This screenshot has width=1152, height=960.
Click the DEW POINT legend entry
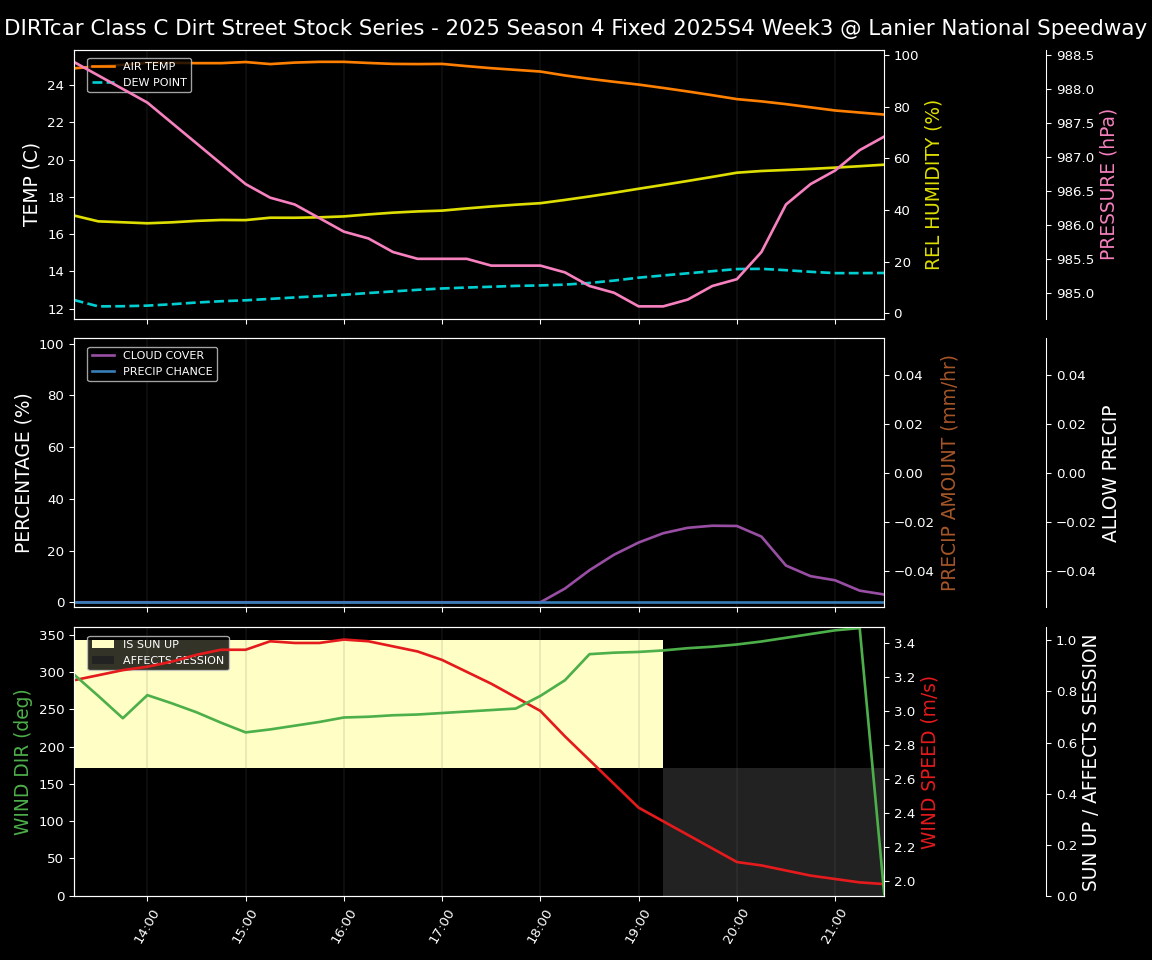154,82
